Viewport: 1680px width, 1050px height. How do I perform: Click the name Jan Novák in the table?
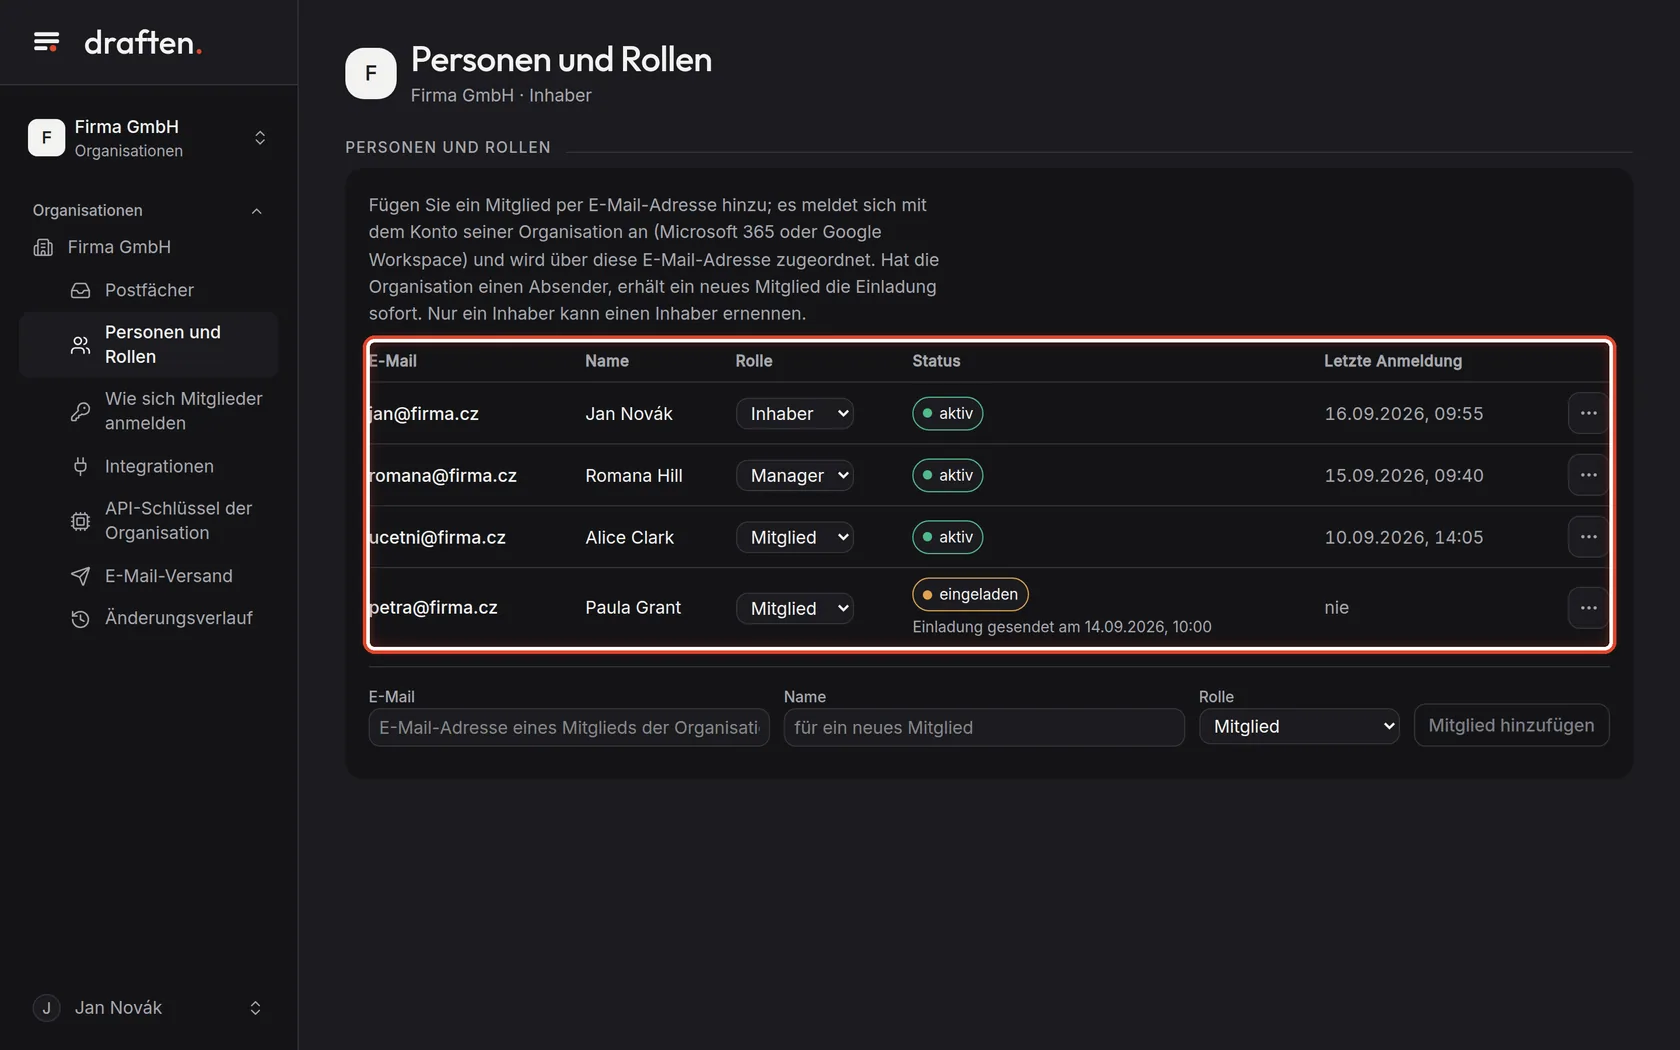(x=629, y=414)
